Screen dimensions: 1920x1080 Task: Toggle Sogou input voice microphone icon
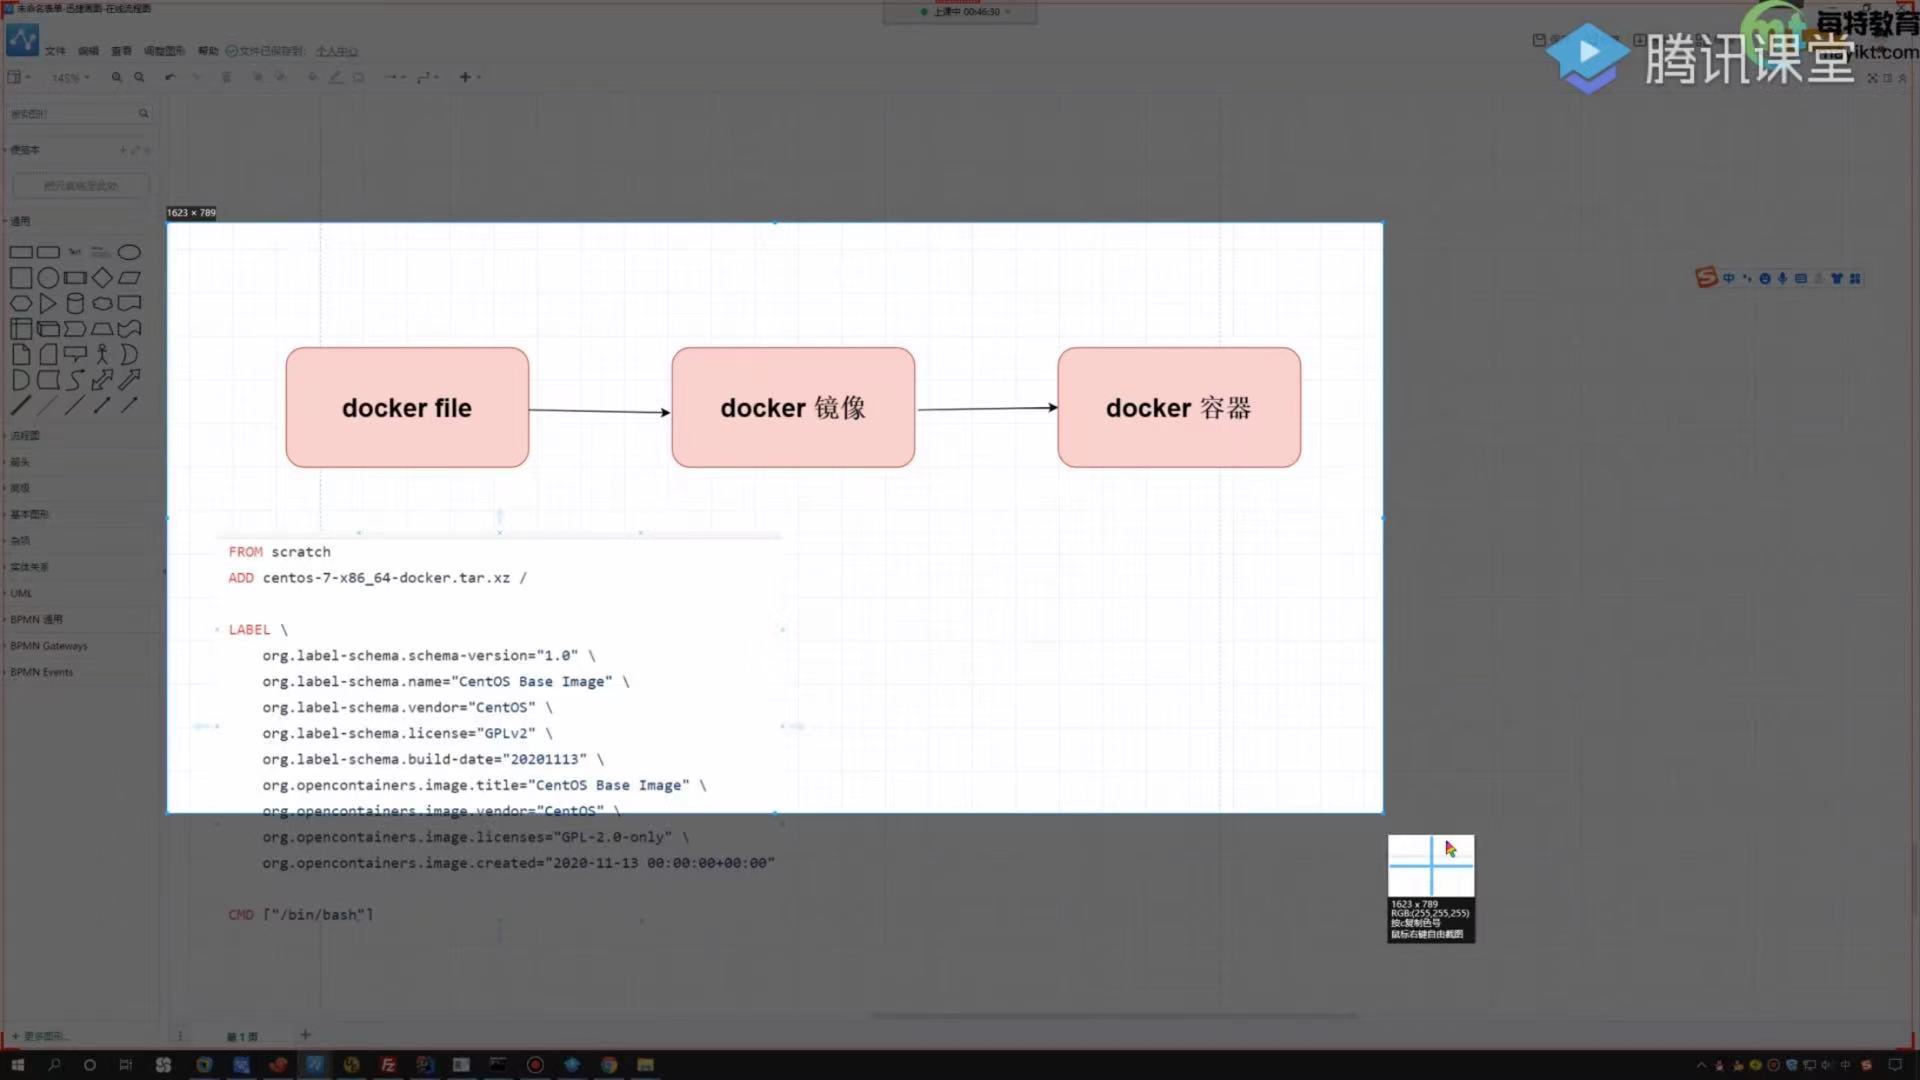[x=1782, y=278]
